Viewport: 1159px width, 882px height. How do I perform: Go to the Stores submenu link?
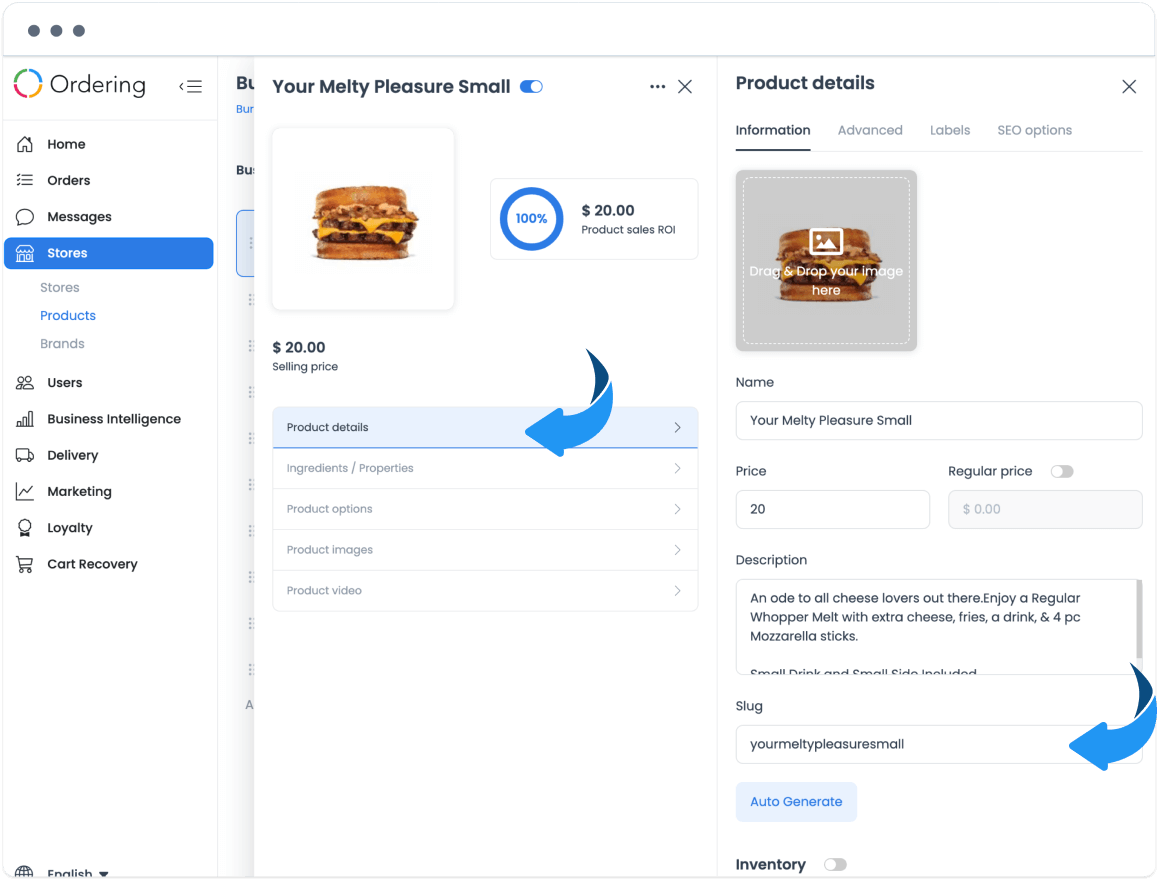coord(60,288)
